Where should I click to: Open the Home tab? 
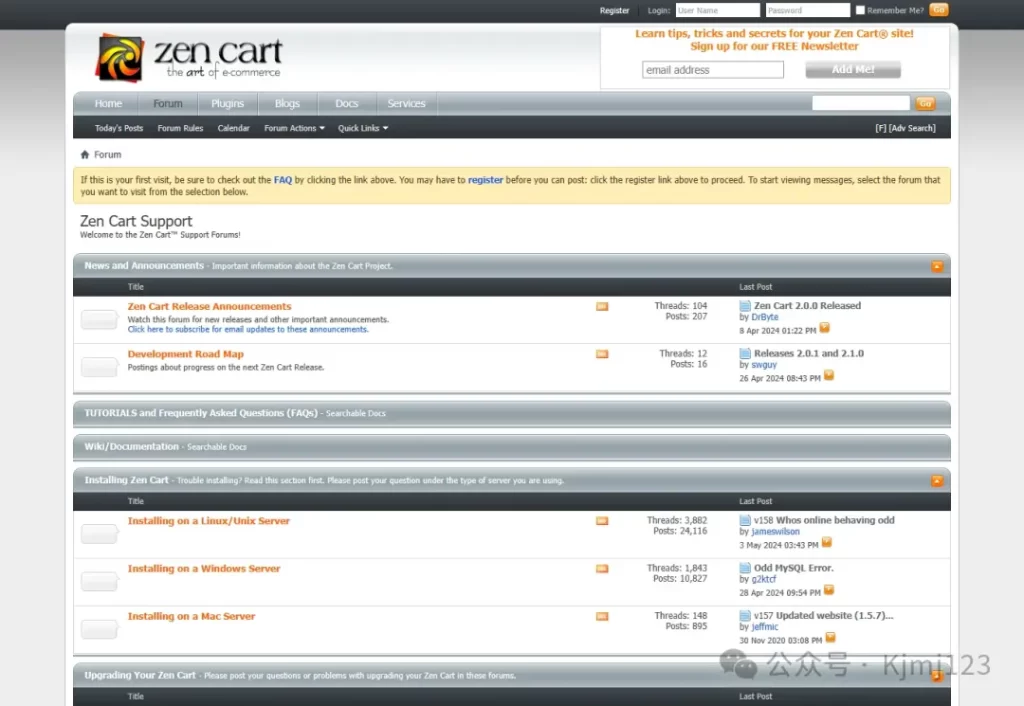pyautogui.click(x=108, y=103)
